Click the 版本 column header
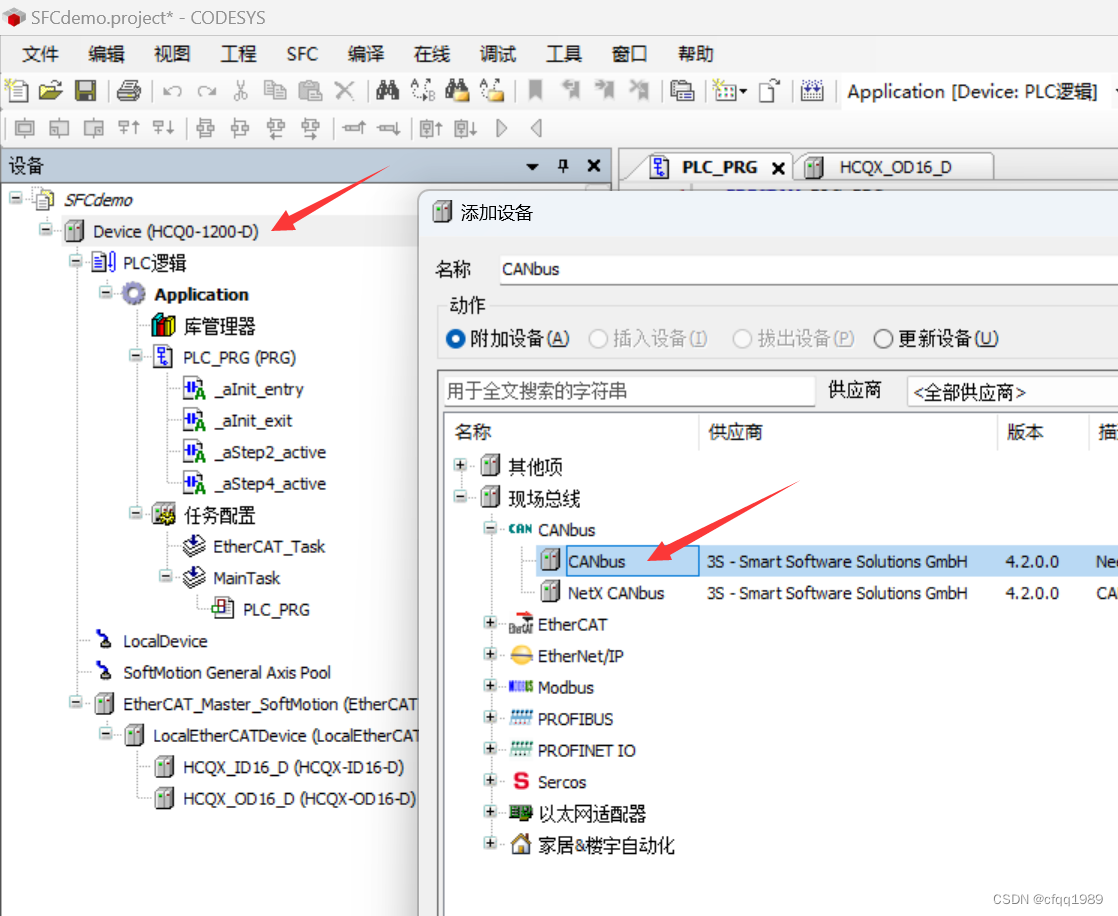The height and width of the screenshot is (916, 1118). coord(1025,432)
